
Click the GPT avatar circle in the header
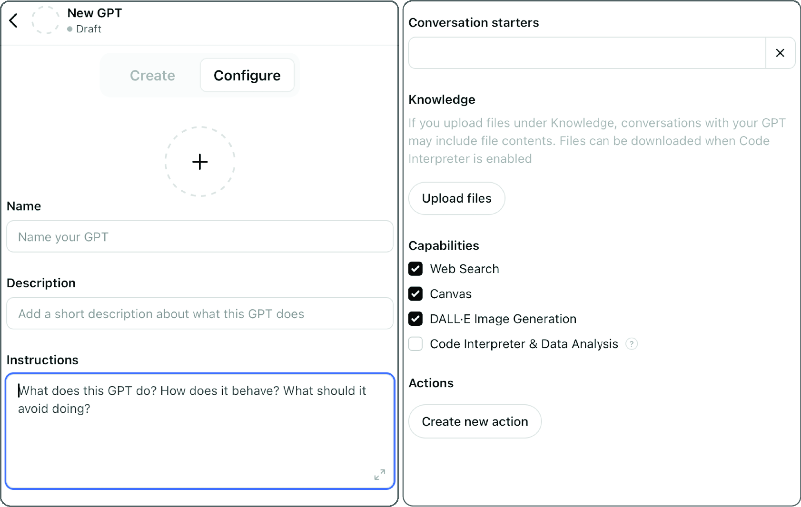(45, 20)
